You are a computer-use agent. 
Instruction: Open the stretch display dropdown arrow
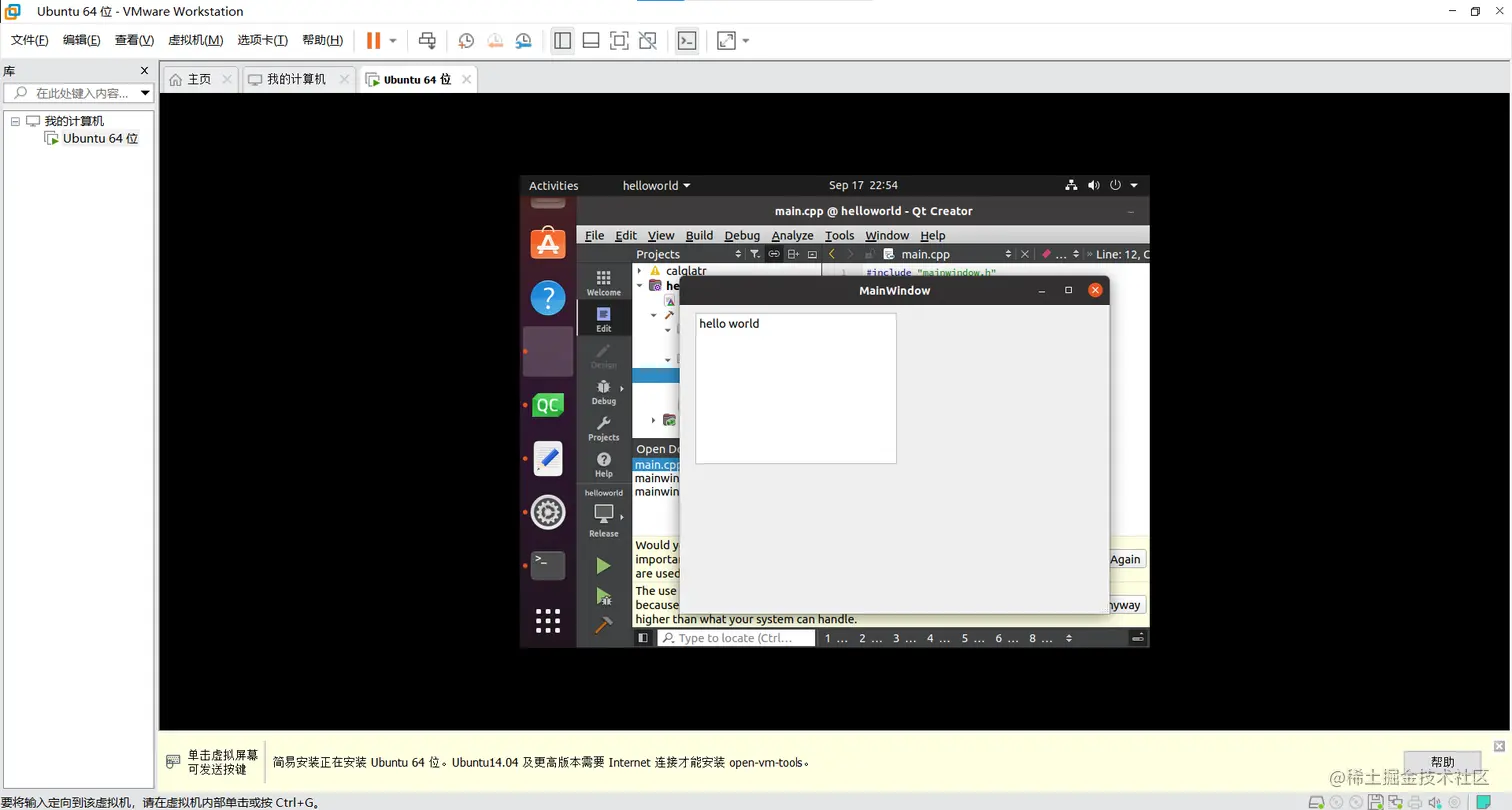click(746, 41)
